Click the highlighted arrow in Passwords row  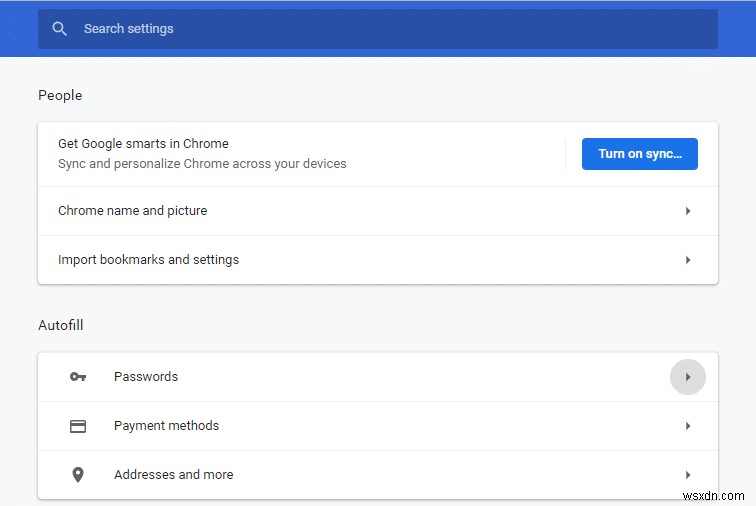tap(688, 377)
